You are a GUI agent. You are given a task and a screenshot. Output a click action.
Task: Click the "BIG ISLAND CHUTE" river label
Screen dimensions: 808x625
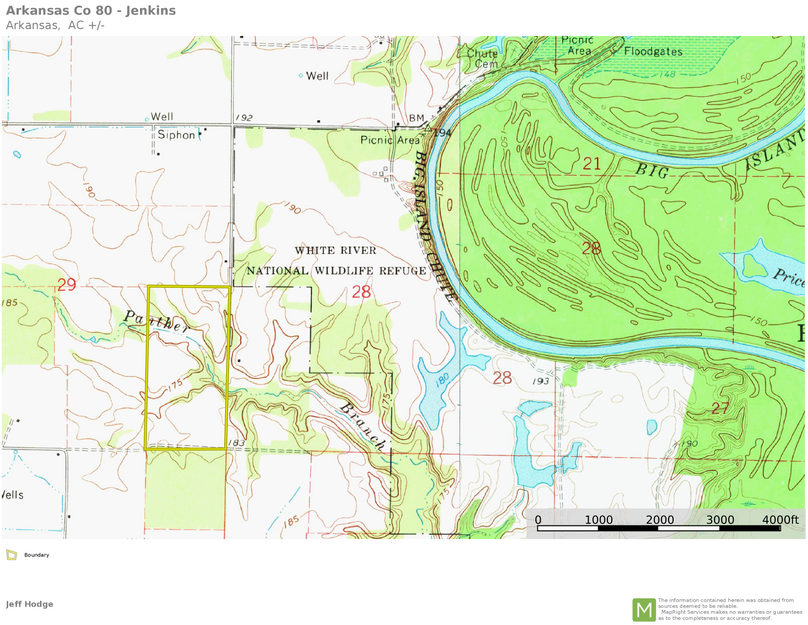click(434, 227)
